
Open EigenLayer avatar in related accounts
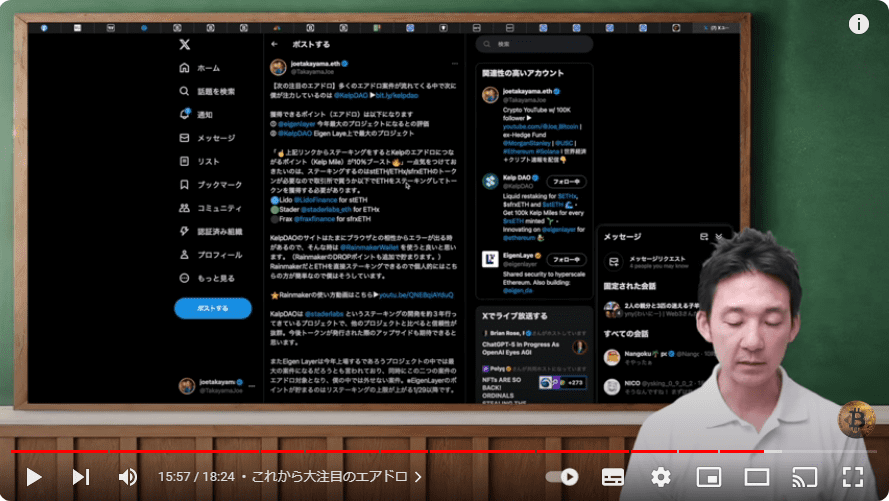tap(490, 259)
